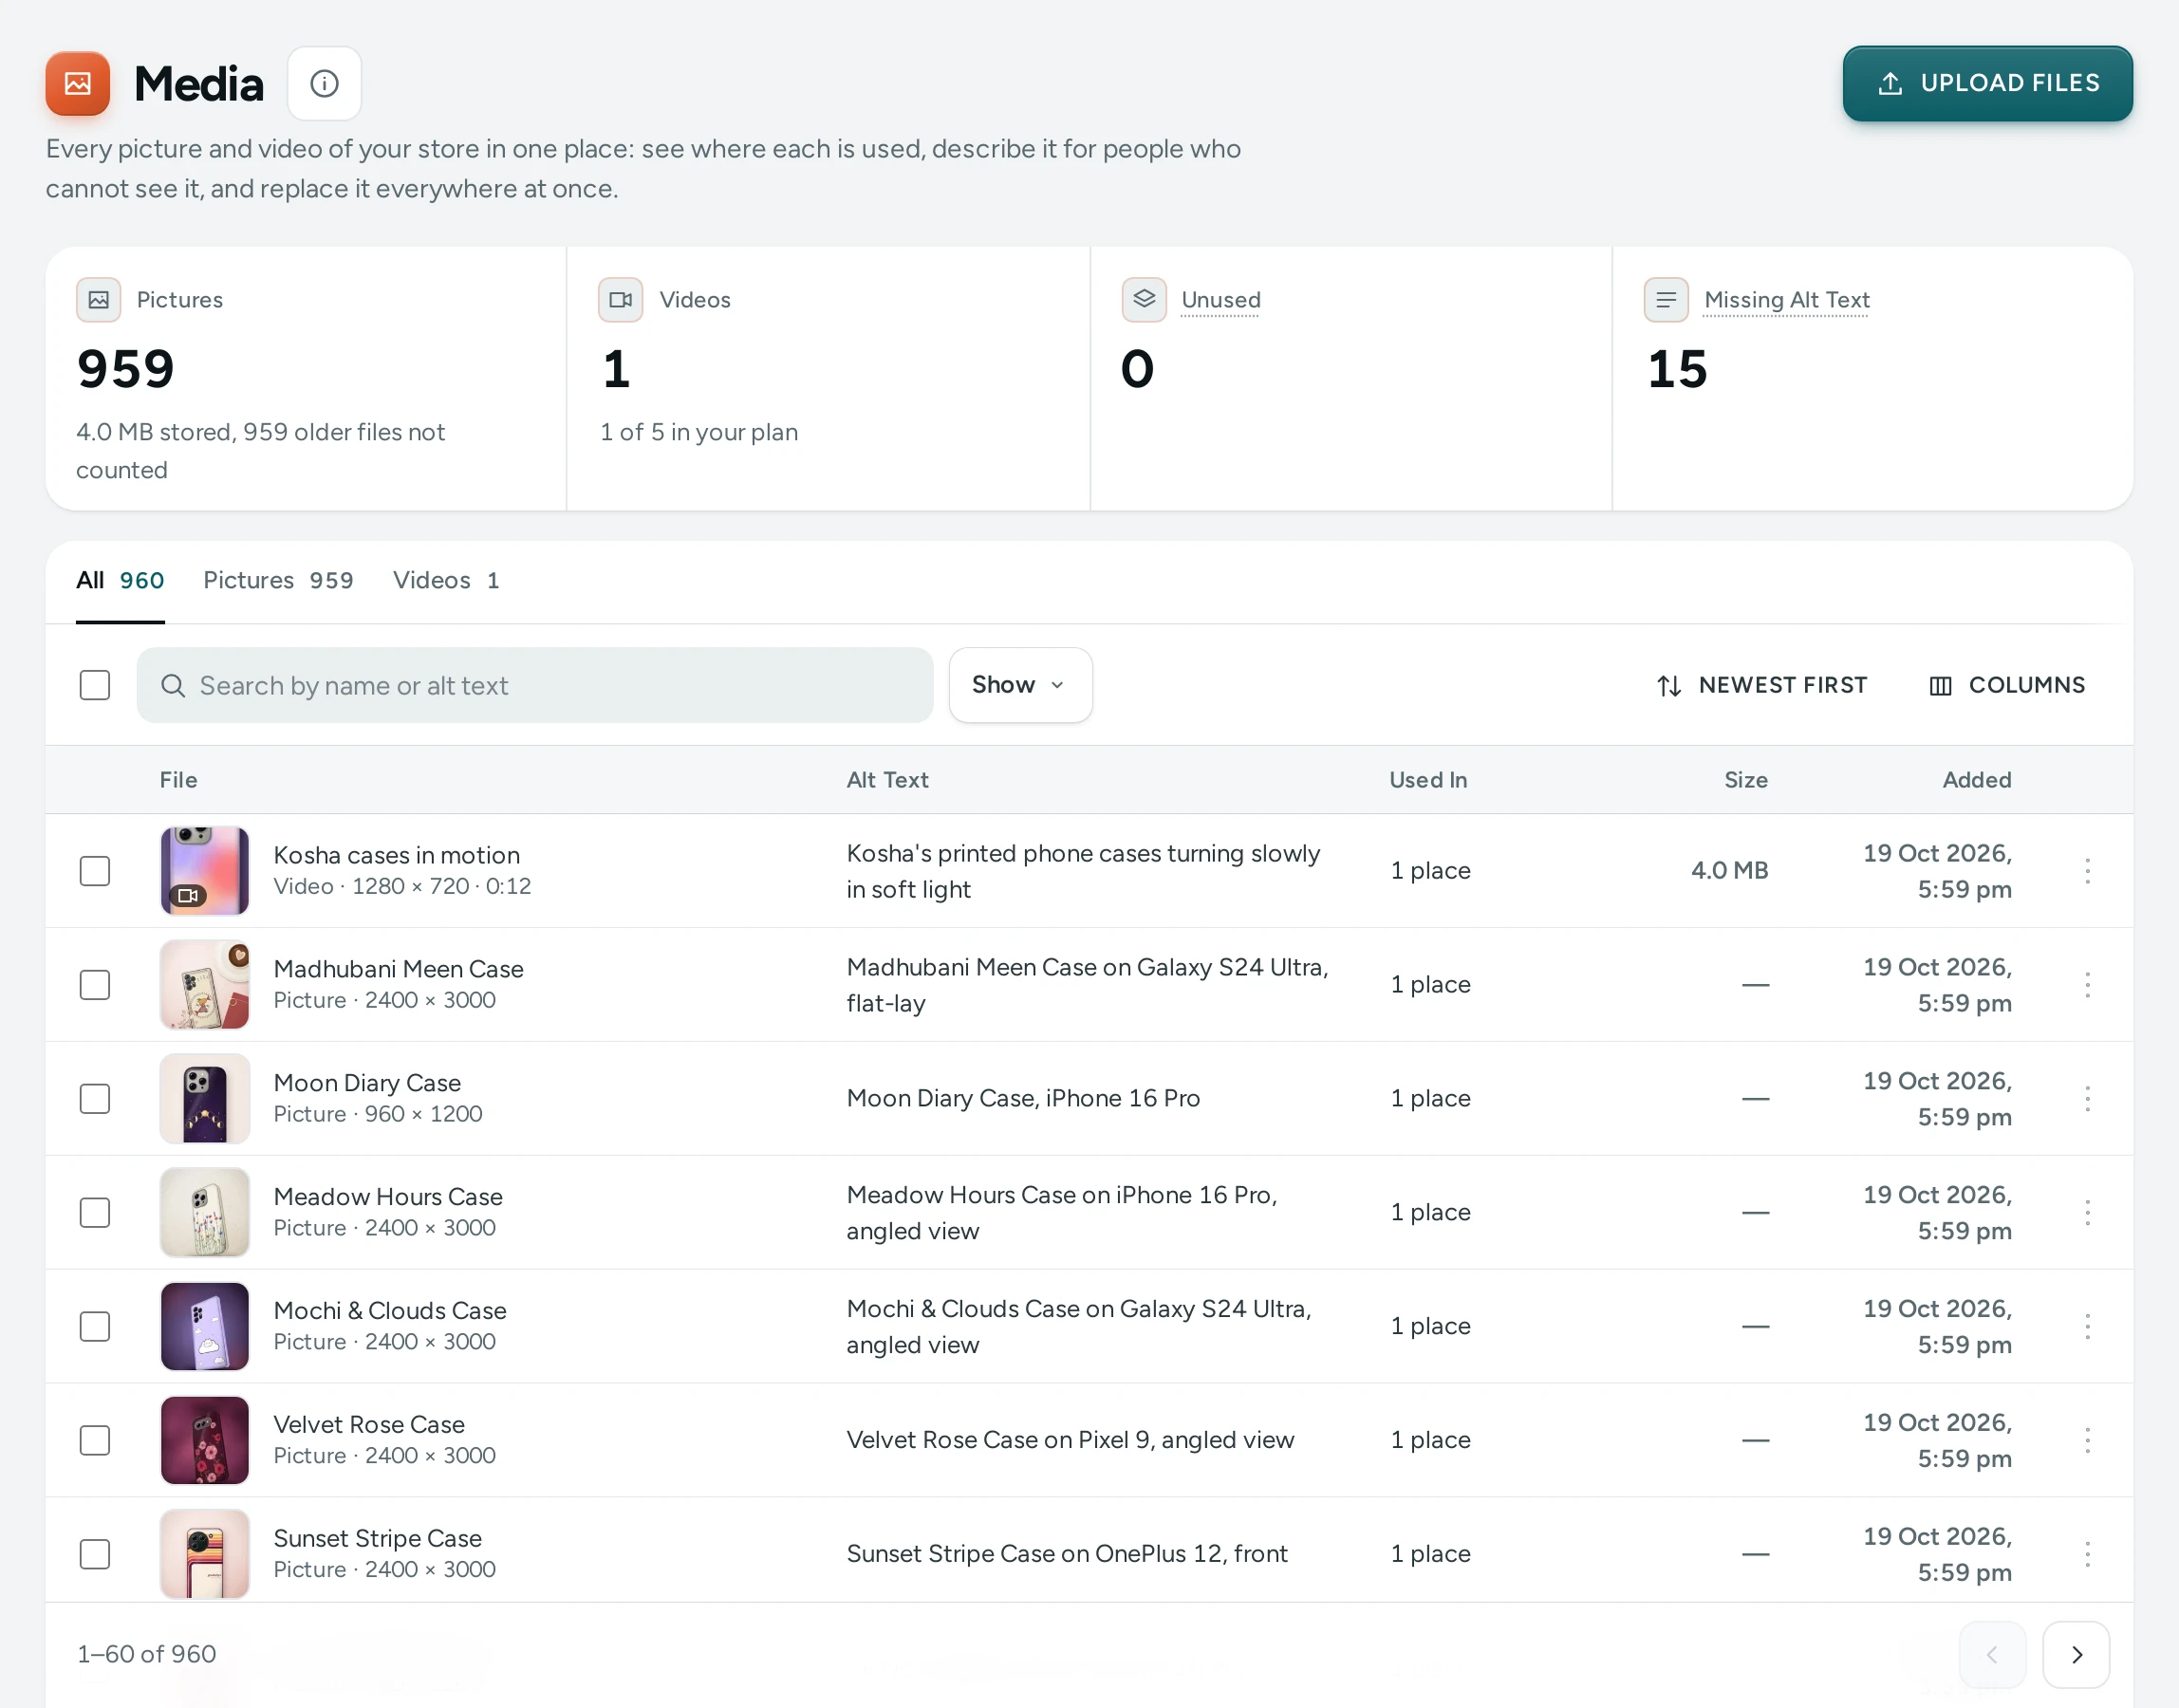Image resolution: width=2179 pixels, height=1708 pixels.
Task: Click the Kosha cases in motion file name
Action: 396,855
